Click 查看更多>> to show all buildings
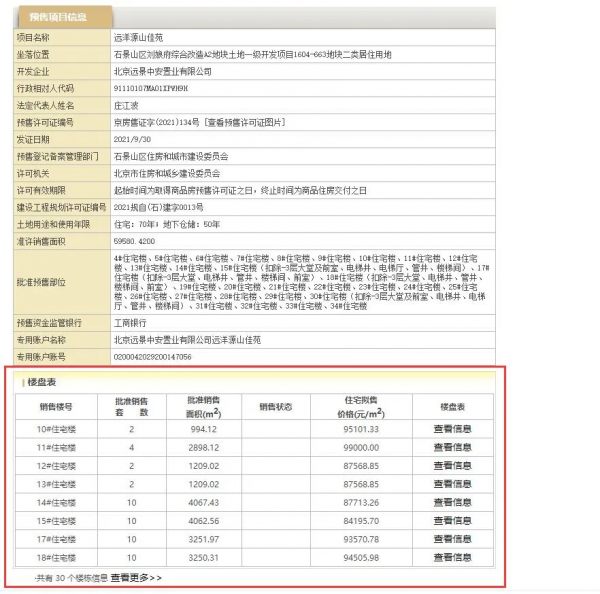 click(136, 577)
